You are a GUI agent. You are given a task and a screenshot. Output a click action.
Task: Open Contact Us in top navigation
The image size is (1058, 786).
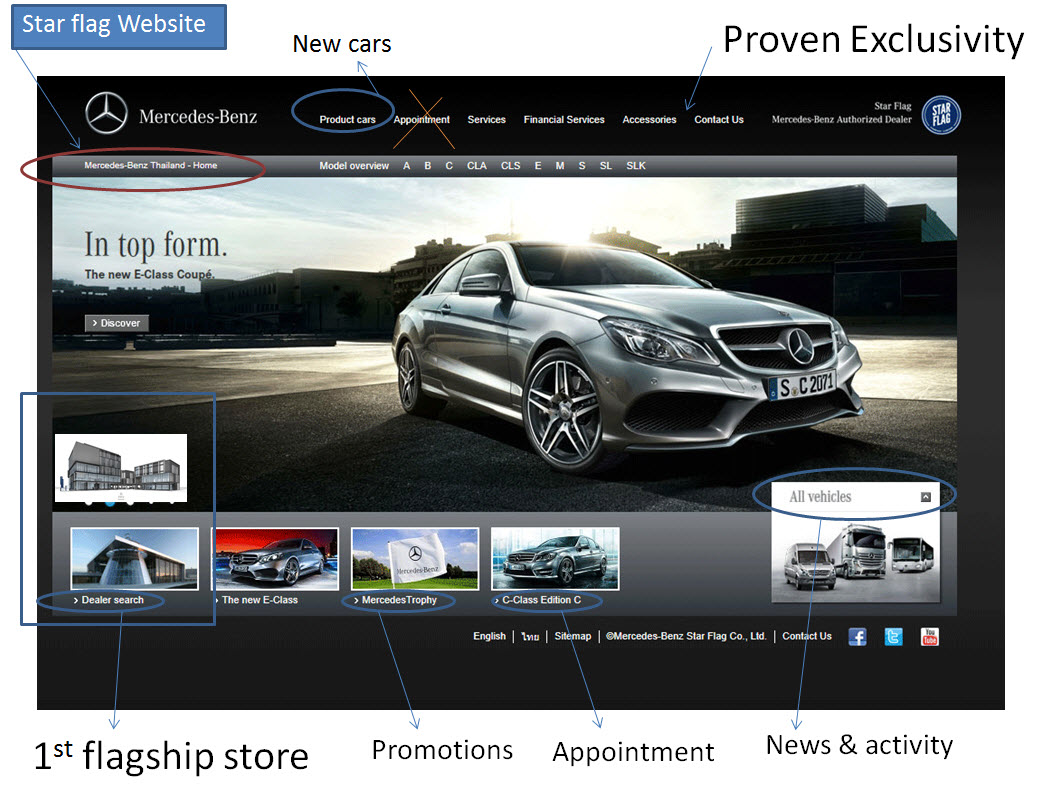pos(719,119)
